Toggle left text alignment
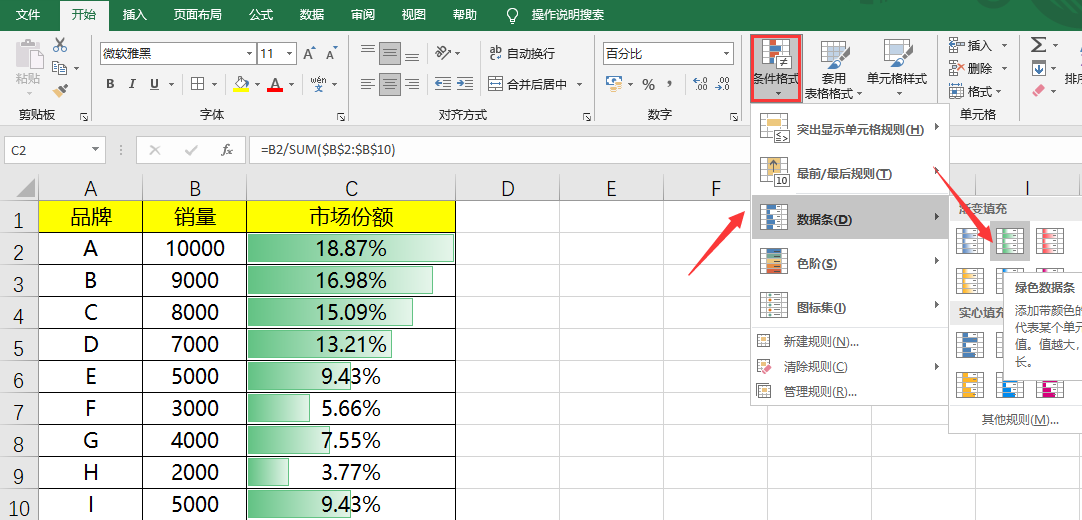Viewport: 1082px width, 520px height. (x=368, y=84)
